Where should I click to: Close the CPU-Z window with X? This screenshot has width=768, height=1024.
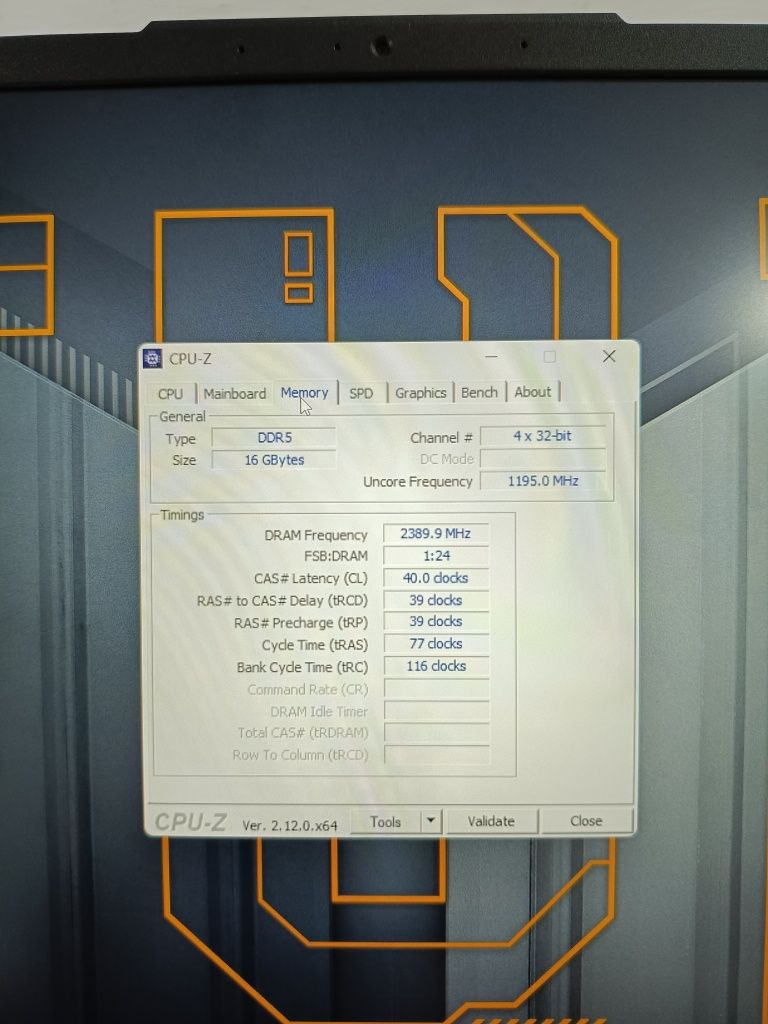[609, 356]
